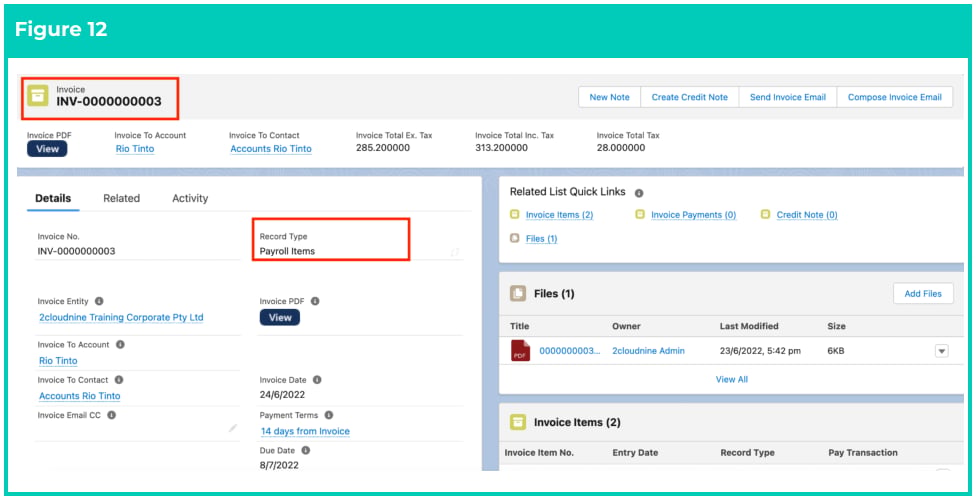Click info icon next to Invoice To Account
Screen dimensions: 976x500
pos(120,344)
